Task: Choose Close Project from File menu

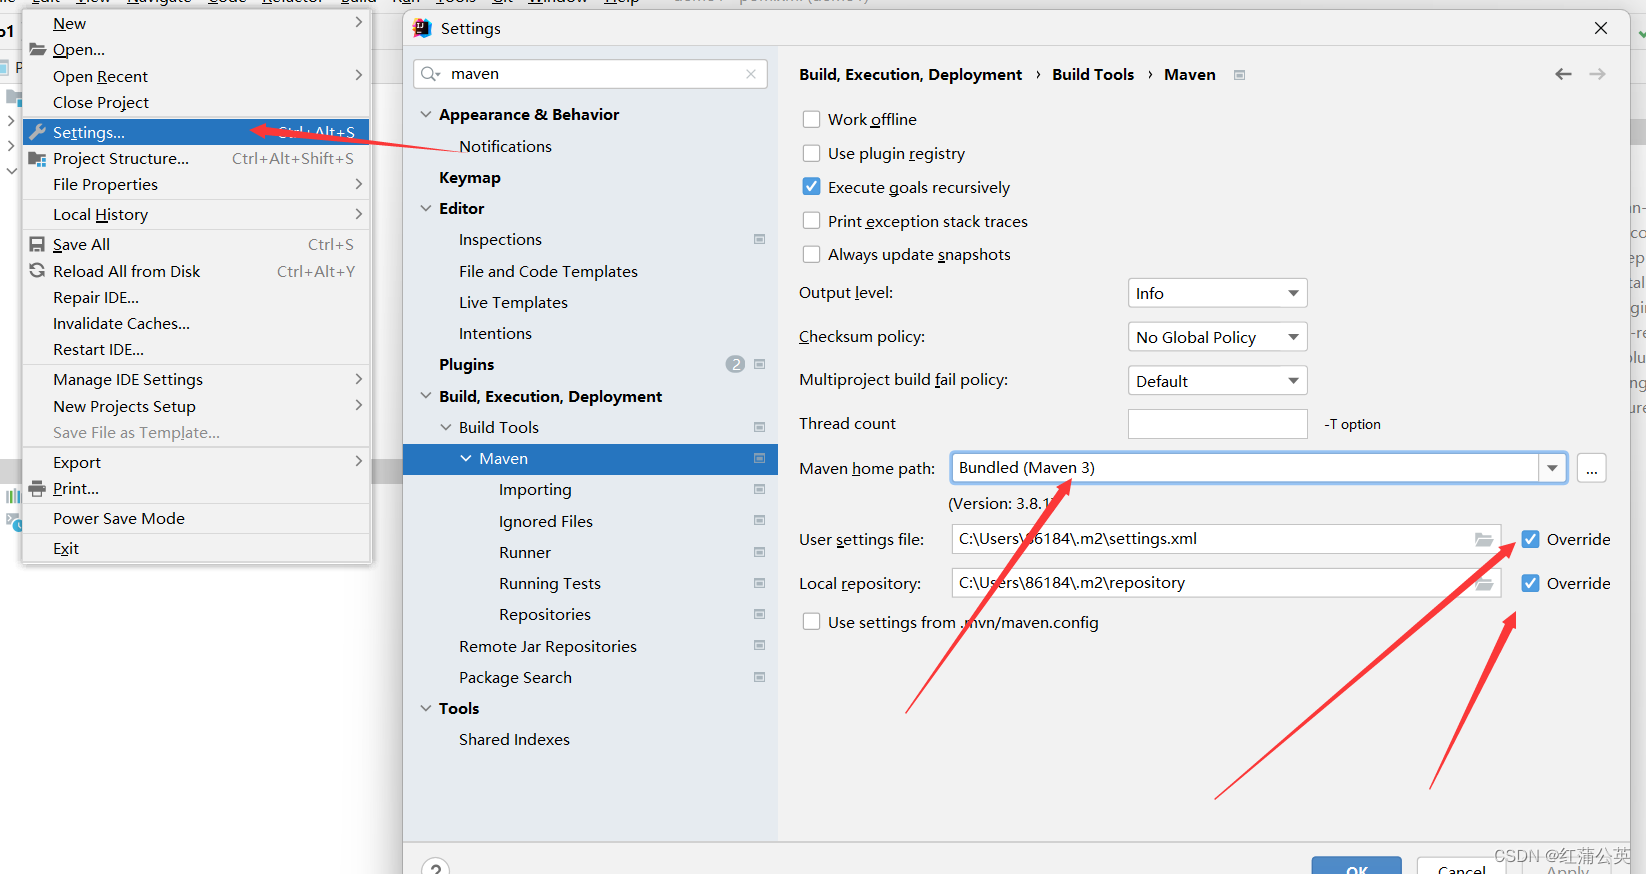Action: click(x=196, y=102)
